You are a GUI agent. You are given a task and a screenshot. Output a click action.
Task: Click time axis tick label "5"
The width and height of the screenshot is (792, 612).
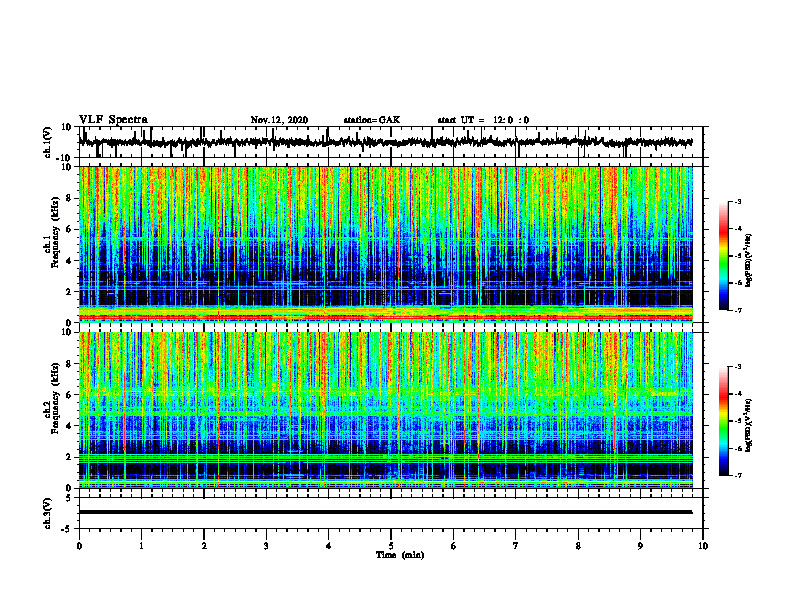[391, 546]
